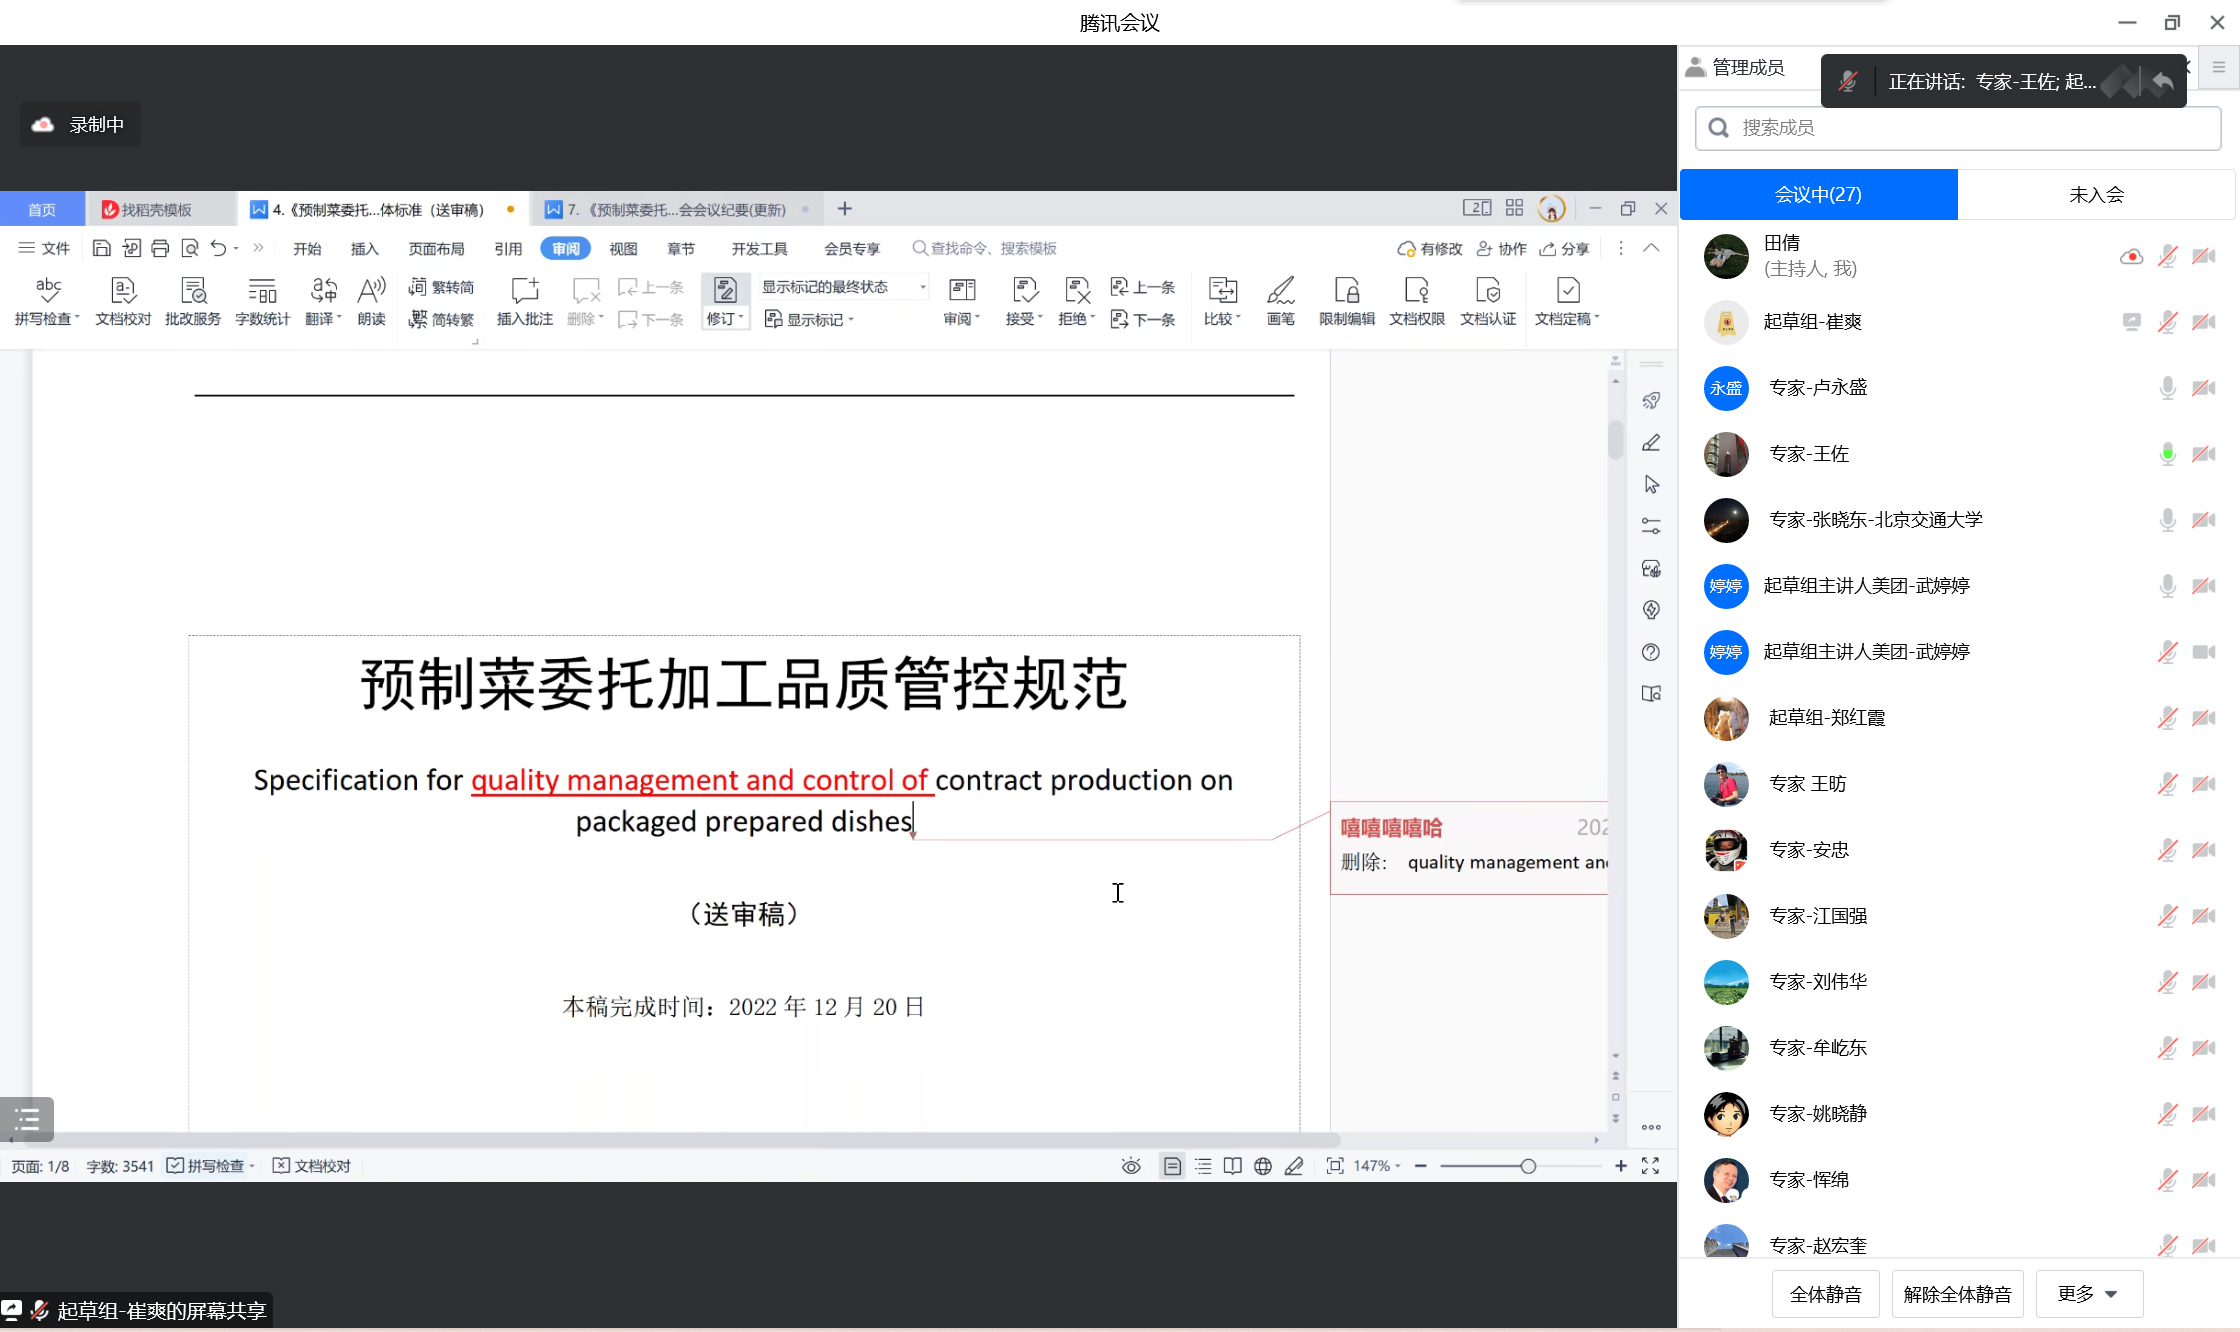Screen dimensions: 2240x1332
Task: Click the 全体静音 button
Action: pos(1825,1294)
